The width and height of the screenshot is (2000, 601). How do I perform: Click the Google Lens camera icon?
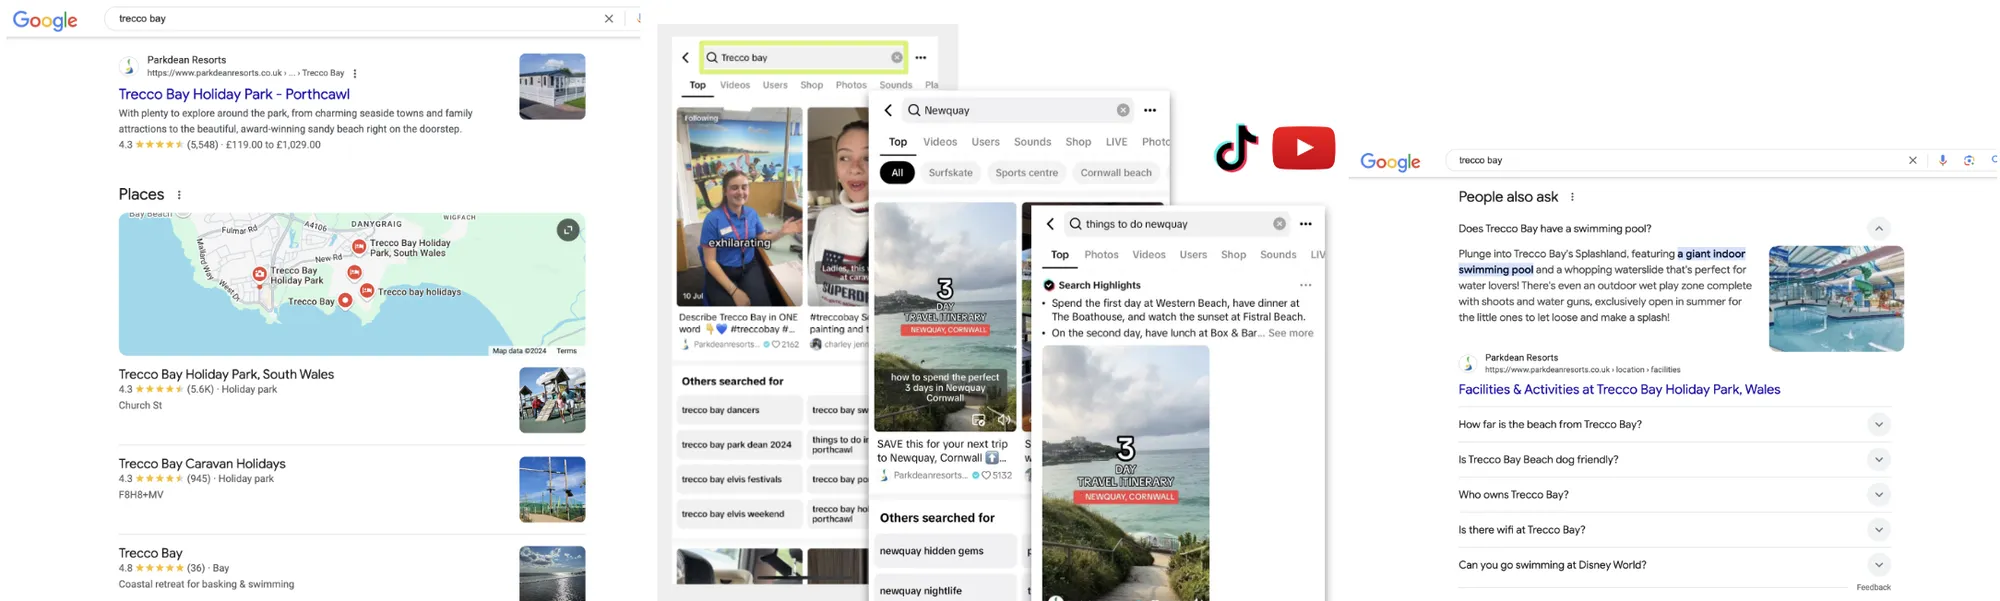1968,160
